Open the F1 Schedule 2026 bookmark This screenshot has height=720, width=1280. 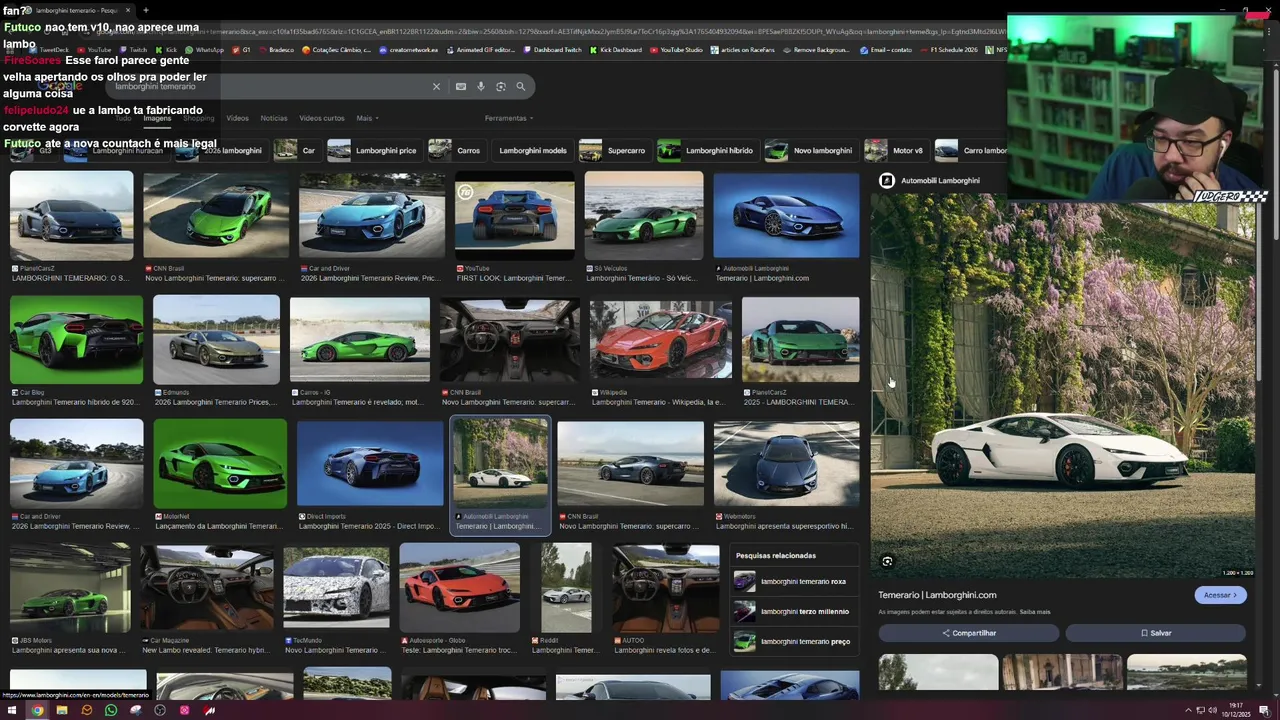(949, 50)
